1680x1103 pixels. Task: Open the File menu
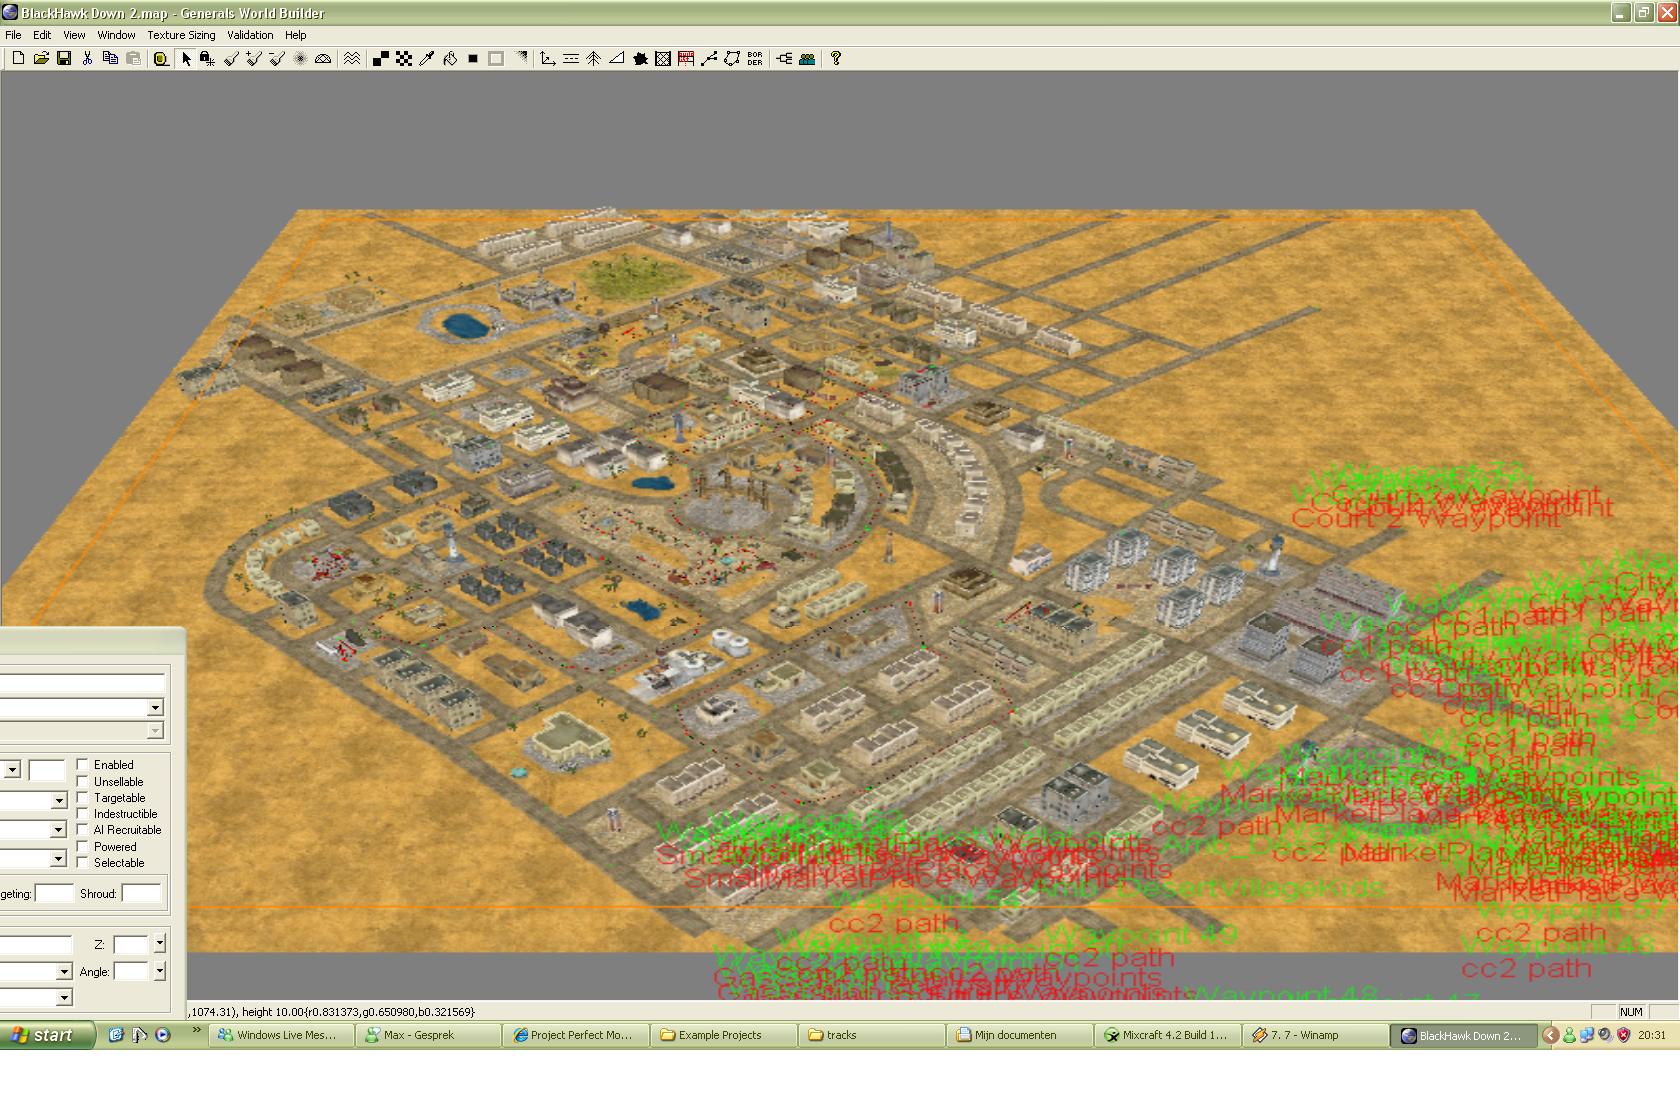[x=13, y=35]
